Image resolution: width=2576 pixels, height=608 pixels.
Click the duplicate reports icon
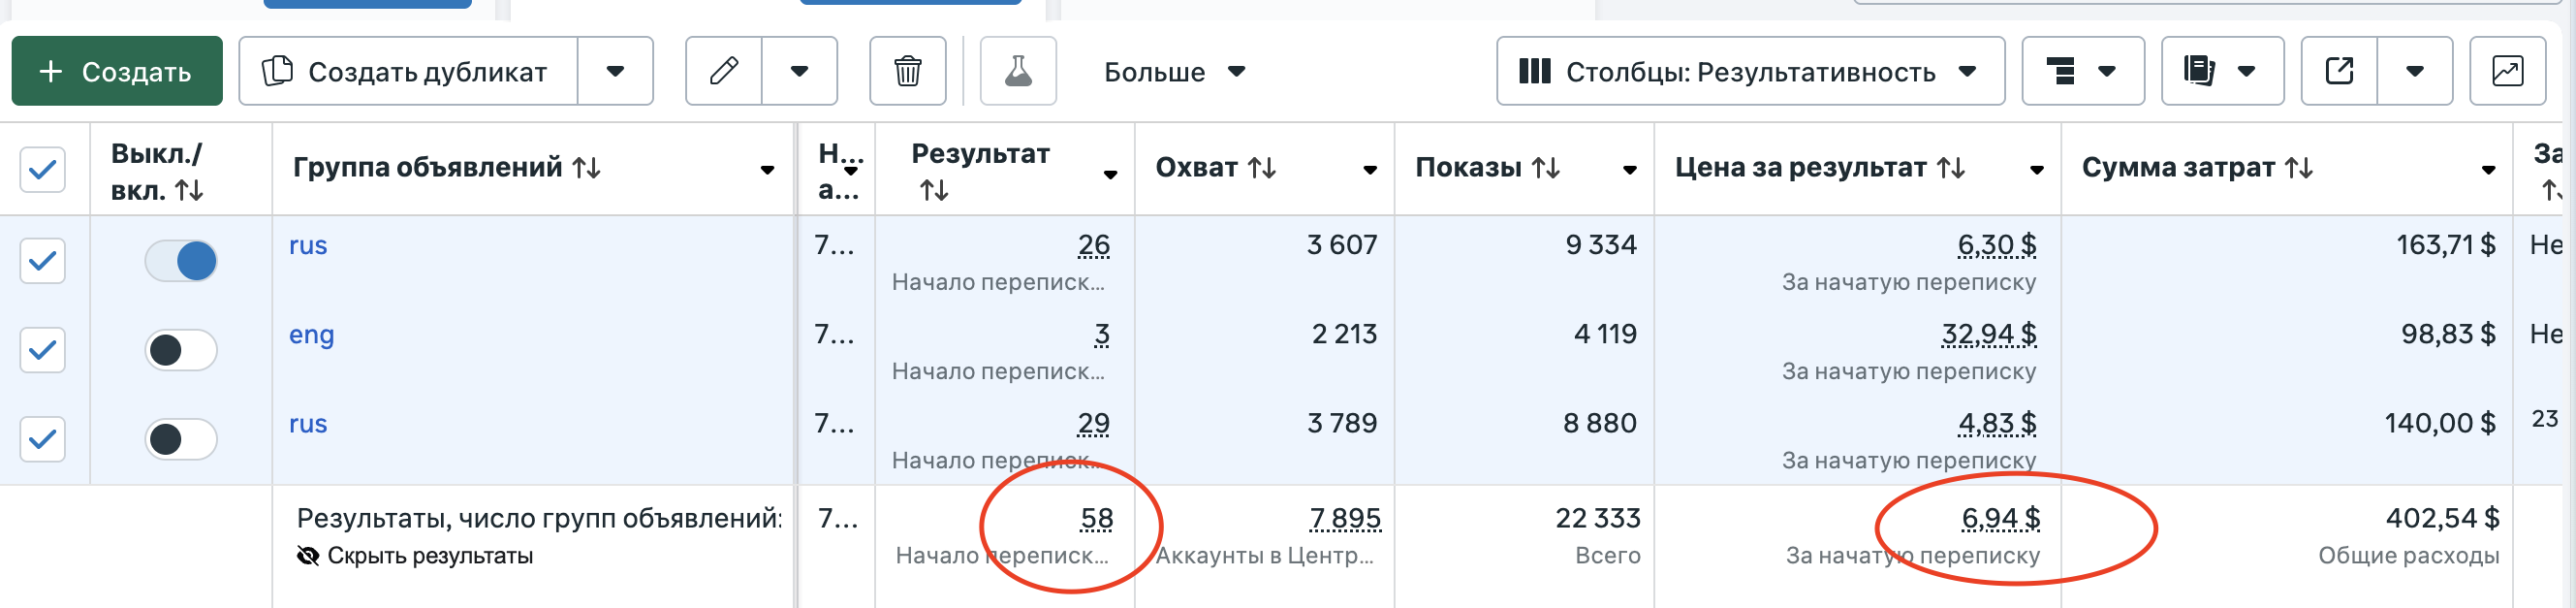[2198, 71]
